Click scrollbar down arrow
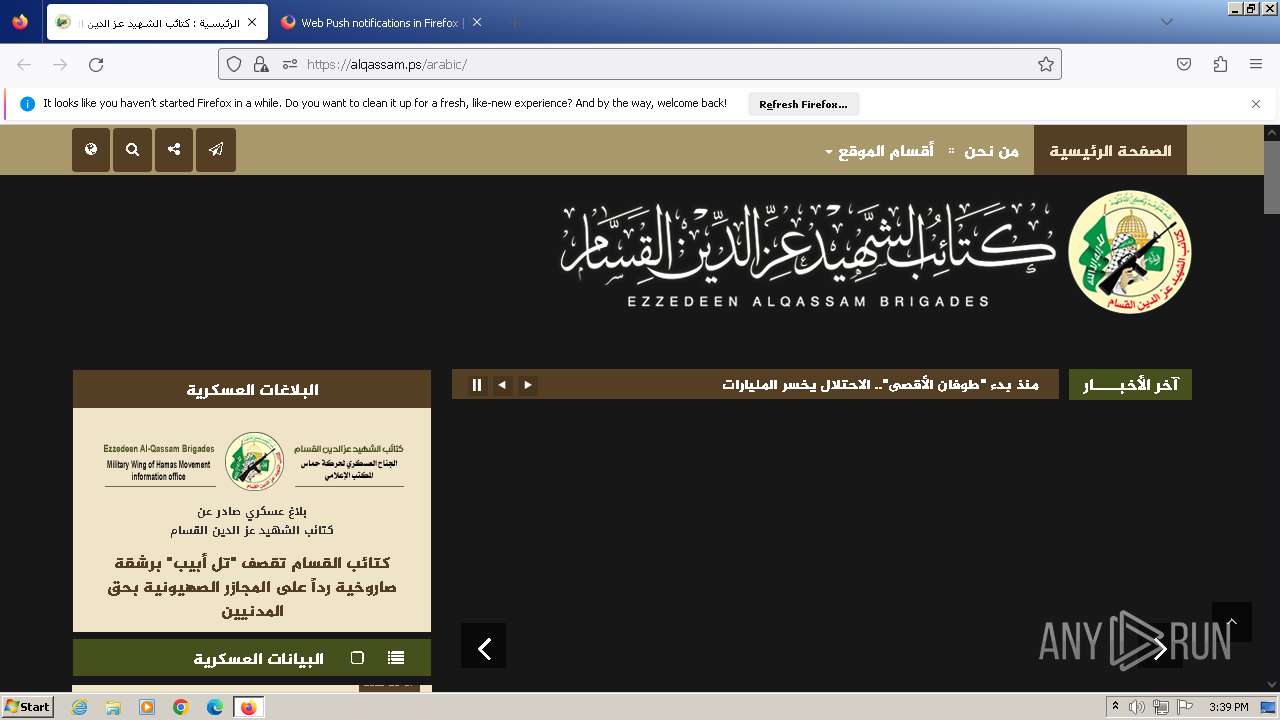 tap(1272, 685)
